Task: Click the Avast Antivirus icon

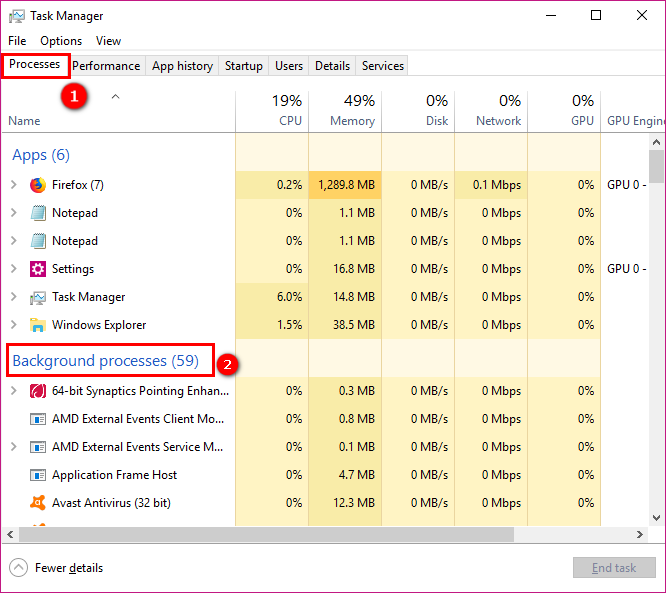Action: pos(38,503)
